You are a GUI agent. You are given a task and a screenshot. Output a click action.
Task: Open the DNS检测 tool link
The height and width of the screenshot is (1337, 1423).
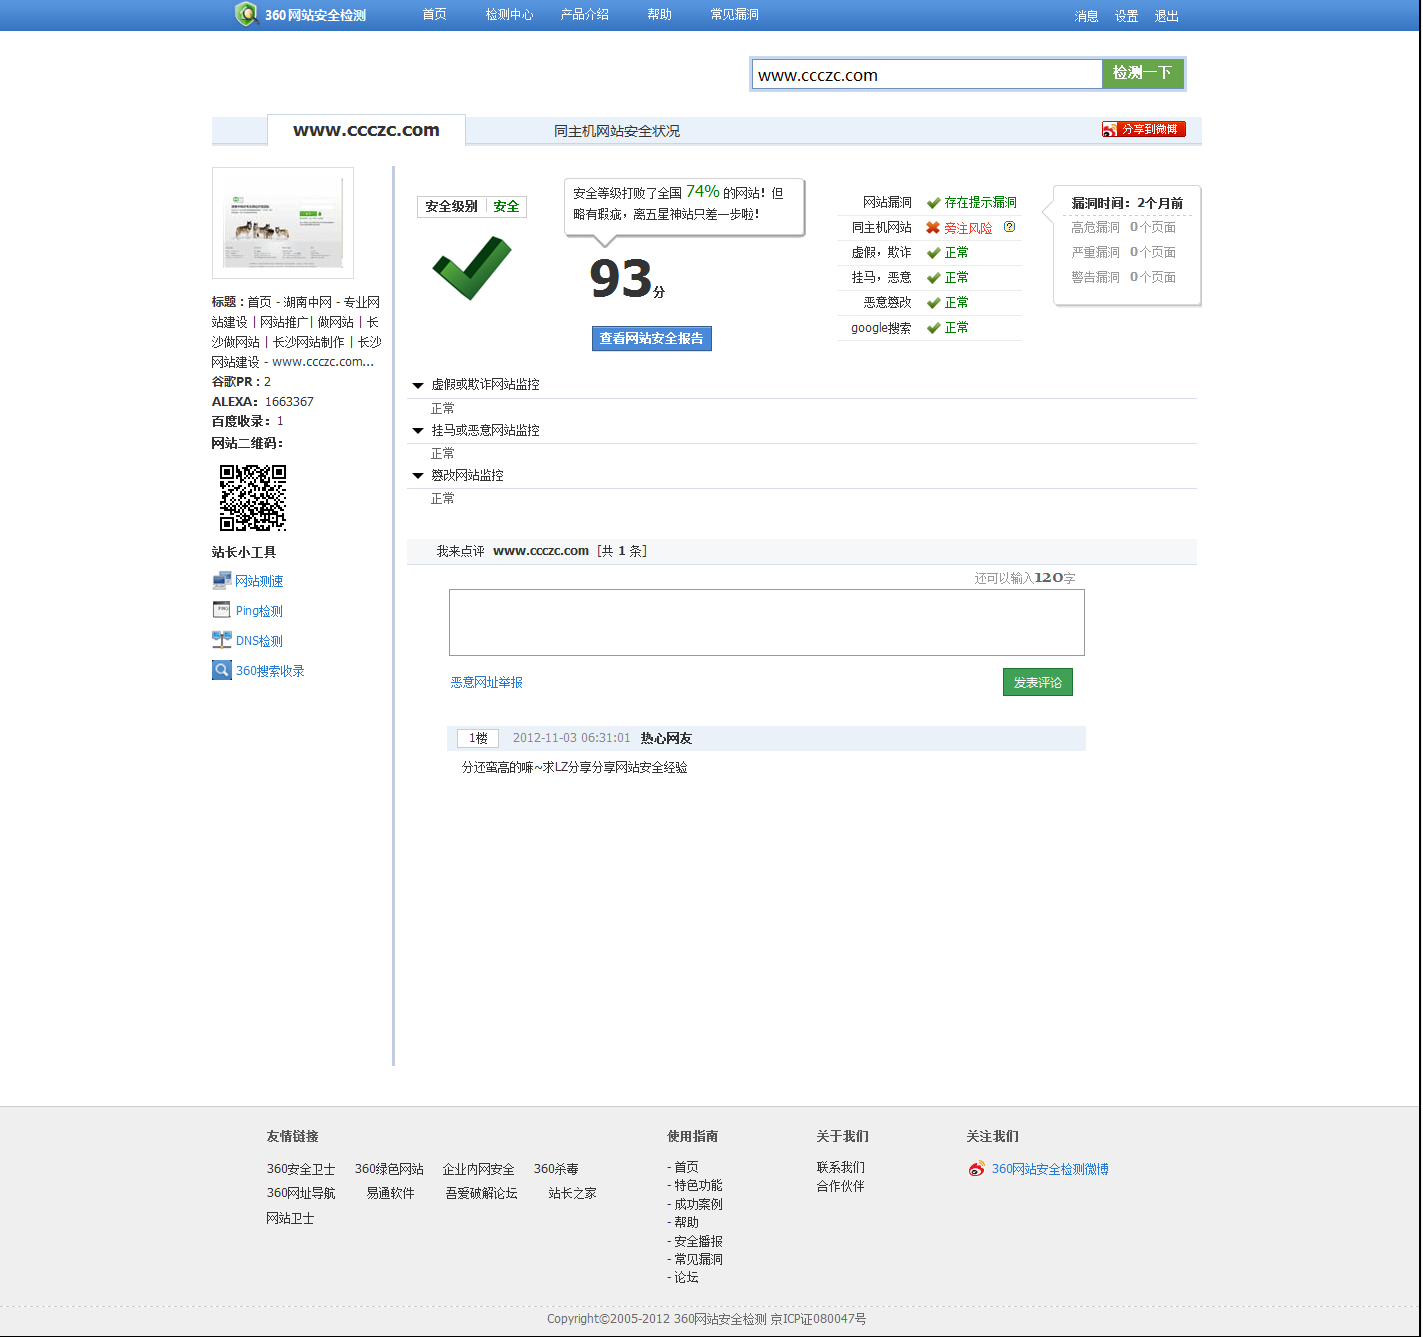coord(259,641)
